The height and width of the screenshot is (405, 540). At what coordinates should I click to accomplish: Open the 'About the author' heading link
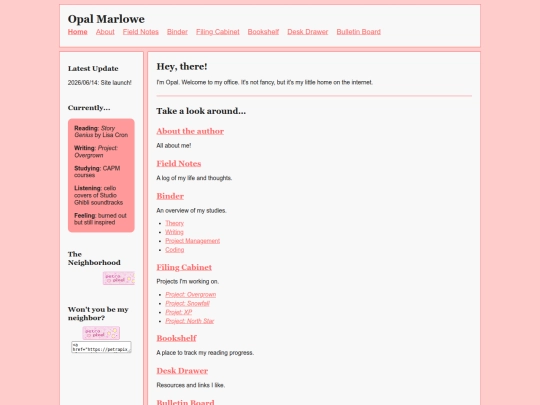point(190,131)
